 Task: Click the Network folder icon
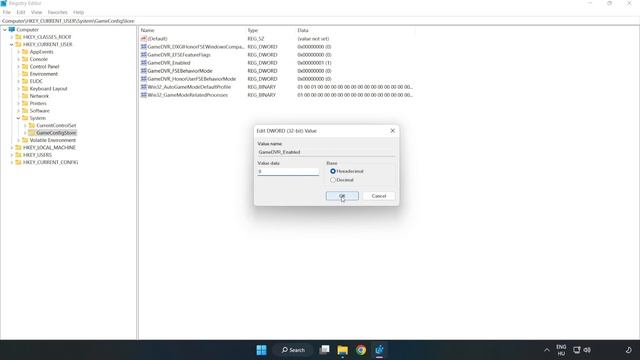25,96
